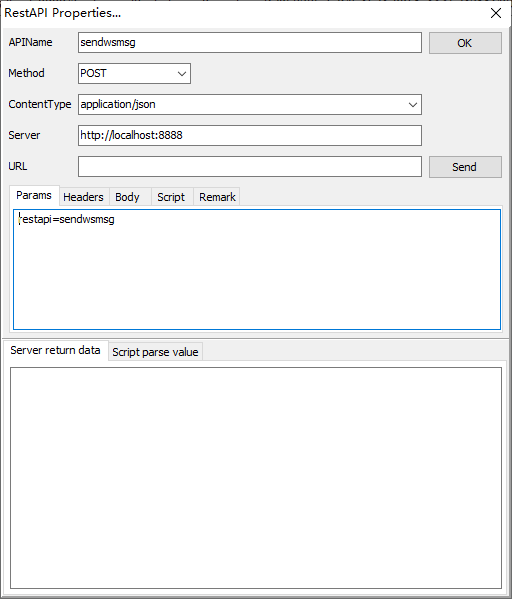The width and height of the screenshot is (512, 599).
Task: Click into the Server address field
Action: point(250,135)
